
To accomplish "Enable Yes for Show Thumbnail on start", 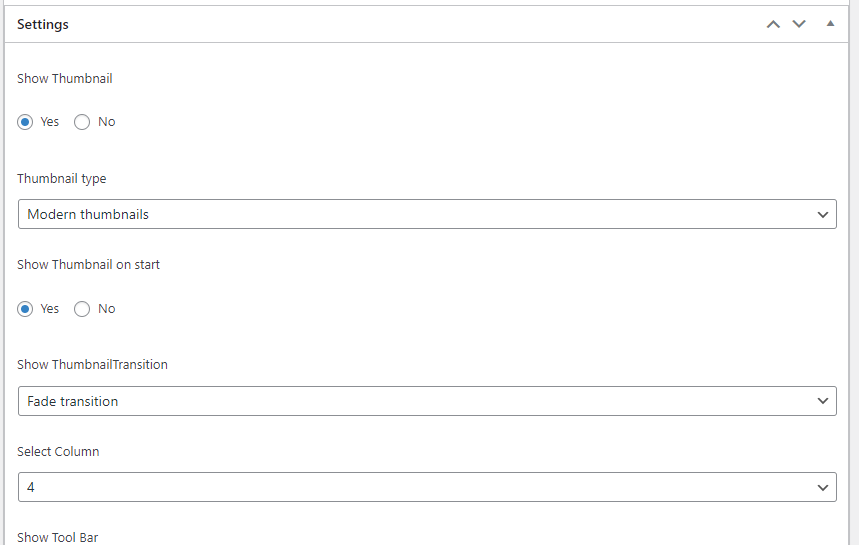I will [25, 309].
